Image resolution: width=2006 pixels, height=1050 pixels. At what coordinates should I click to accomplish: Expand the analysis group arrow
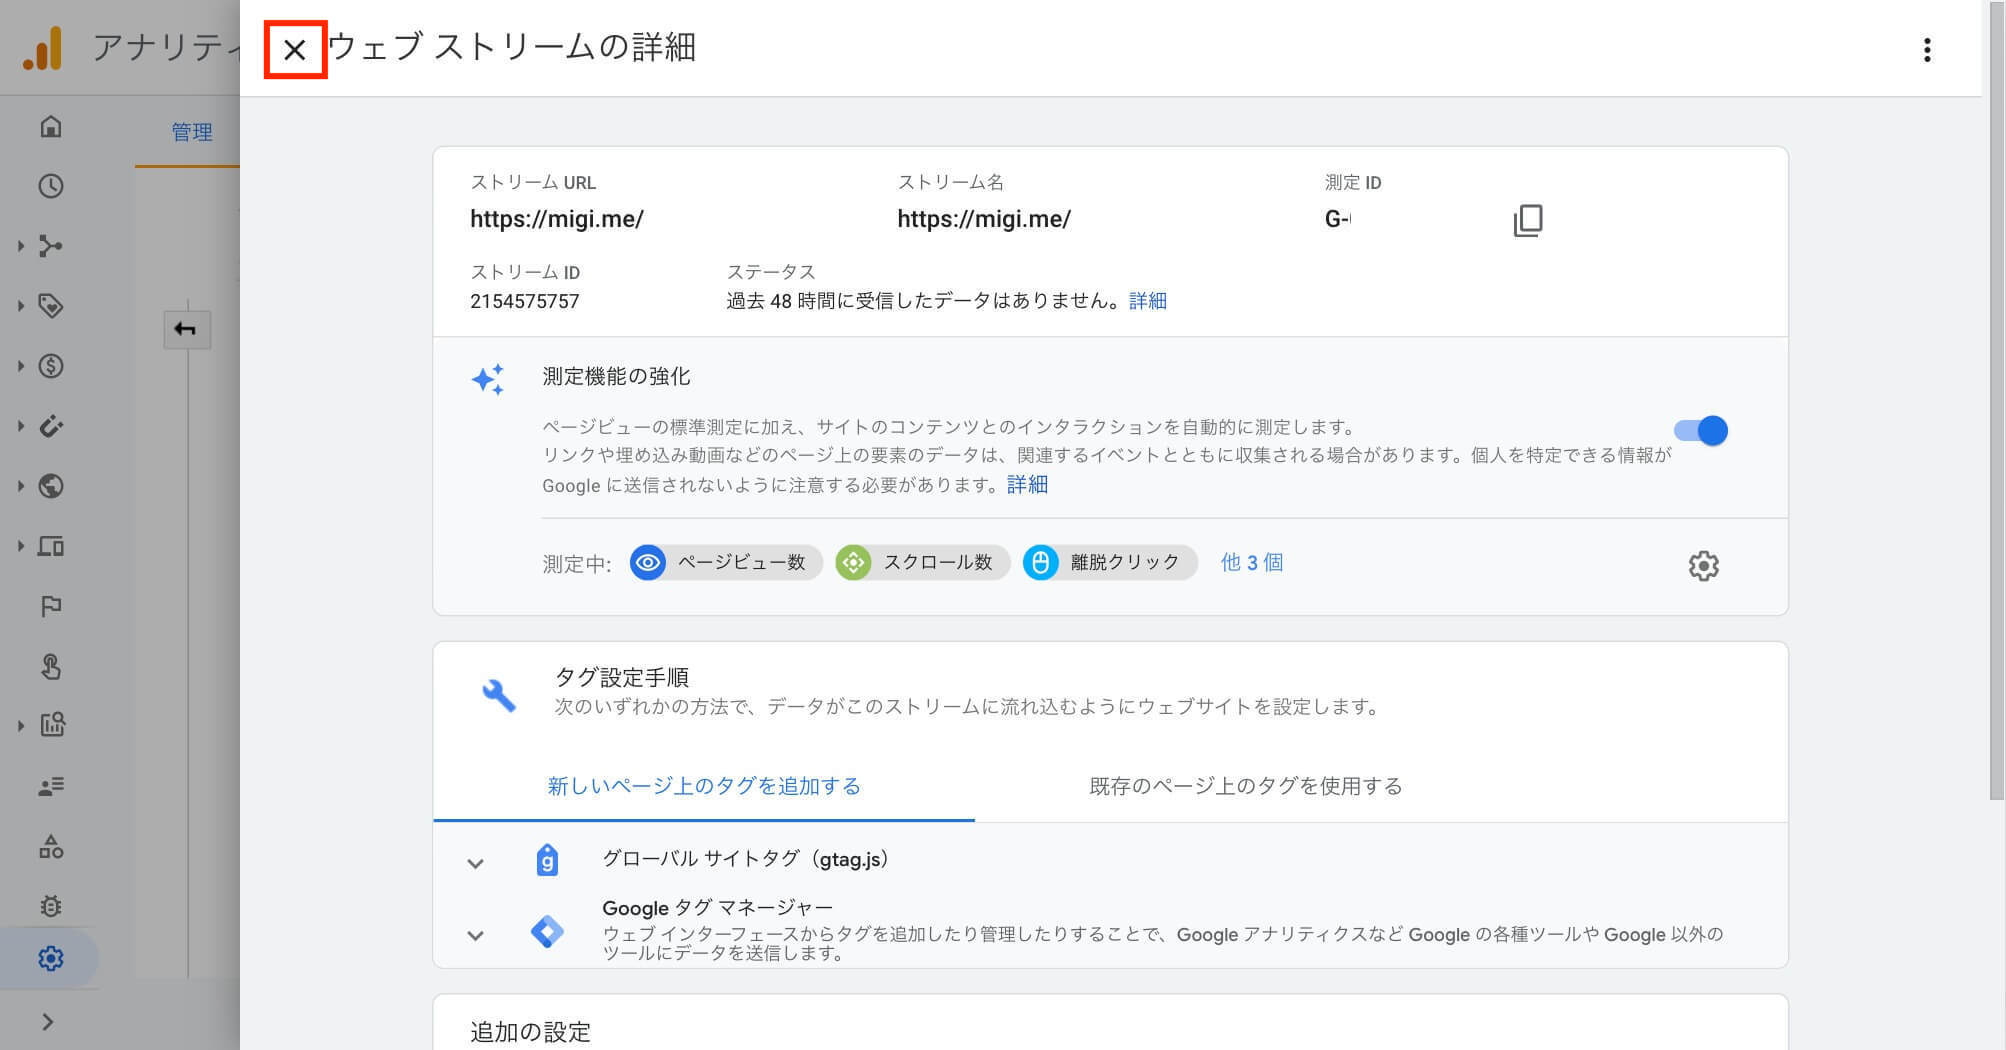click(20, 725)
